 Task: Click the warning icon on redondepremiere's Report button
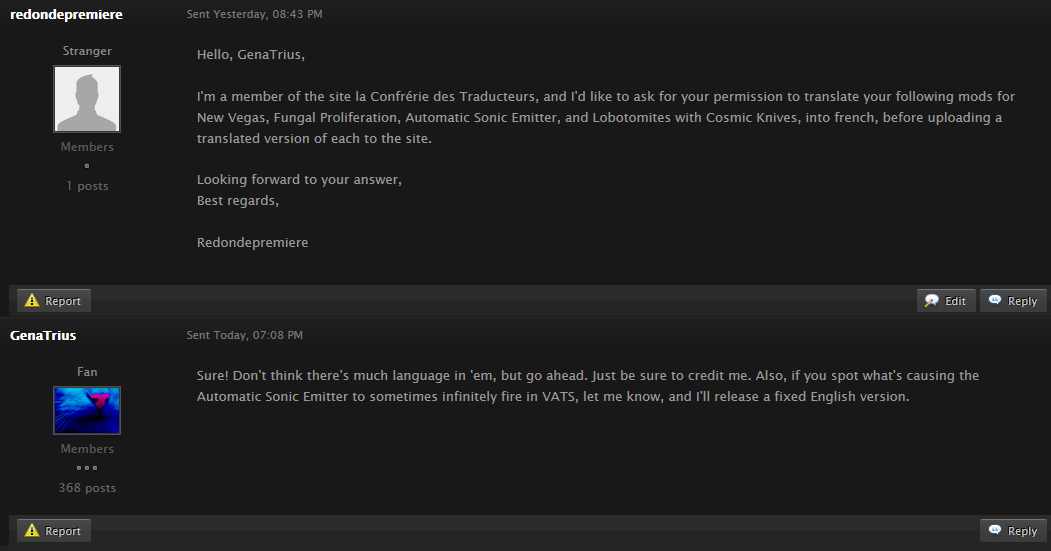[x=32, y=300]
